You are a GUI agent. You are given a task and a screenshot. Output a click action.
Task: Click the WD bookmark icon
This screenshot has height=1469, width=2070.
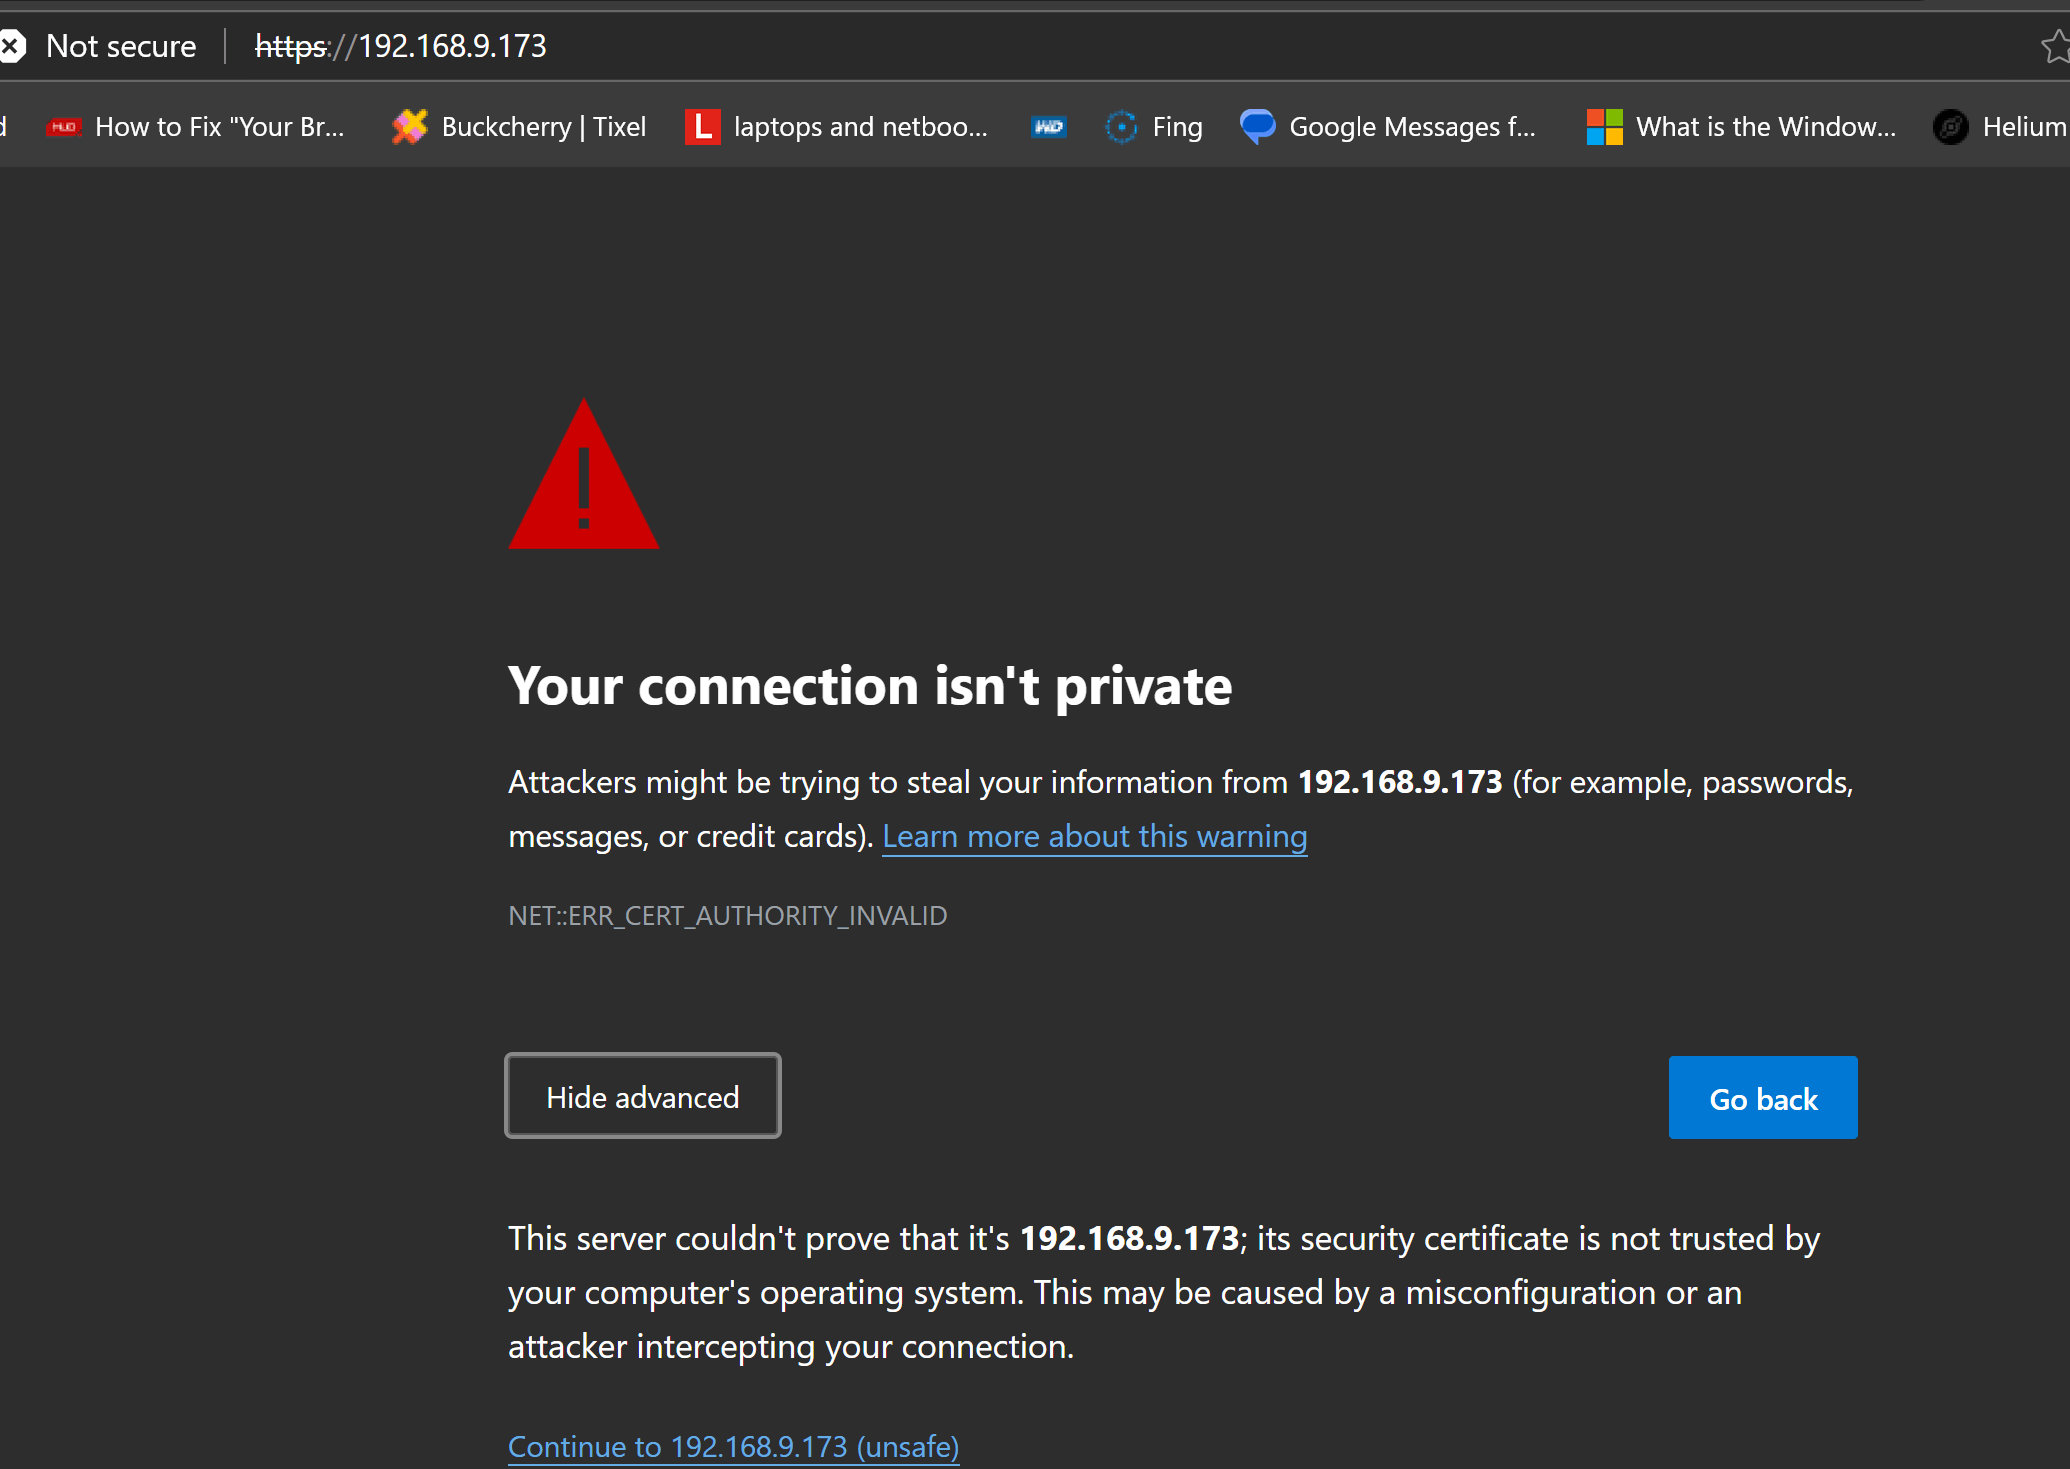1048,127
